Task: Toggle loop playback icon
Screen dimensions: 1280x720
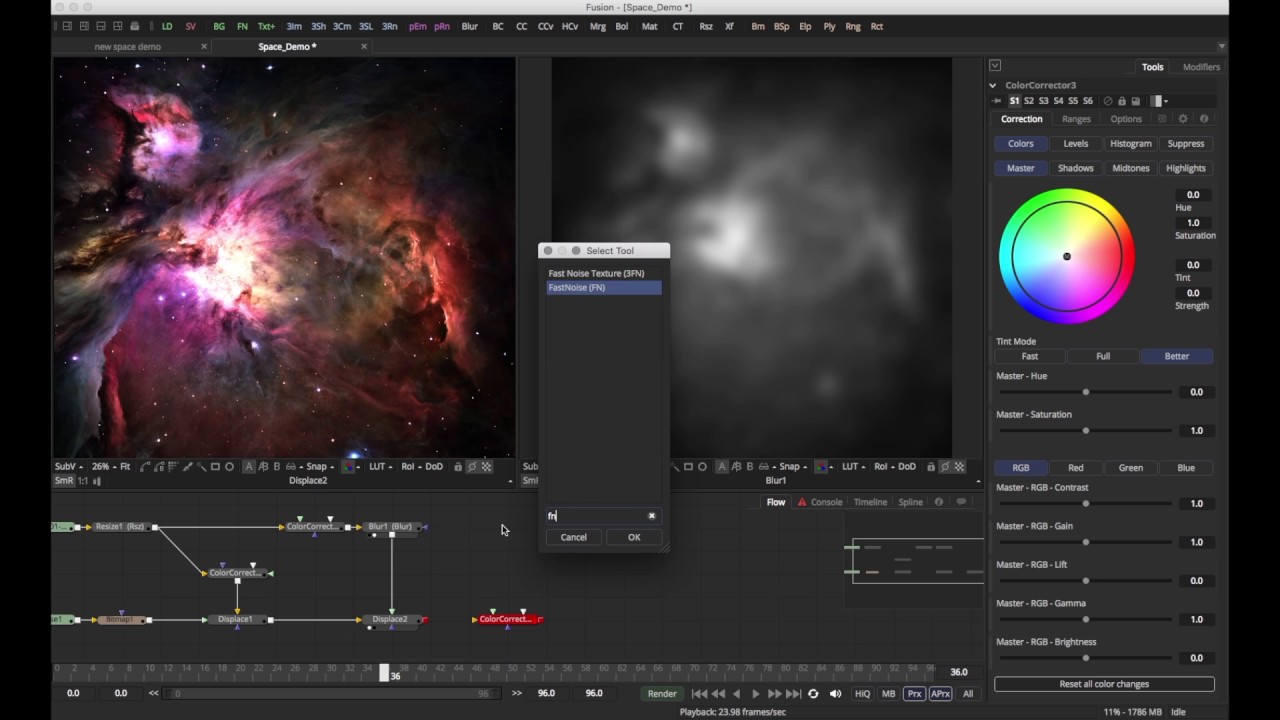Action: (813, 693)
